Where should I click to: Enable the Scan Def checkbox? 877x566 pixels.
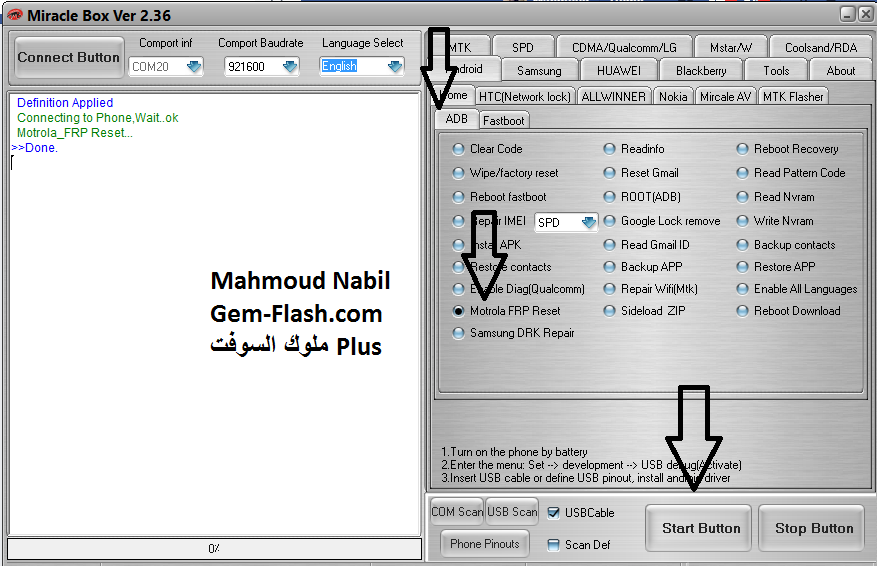[553, 545]
